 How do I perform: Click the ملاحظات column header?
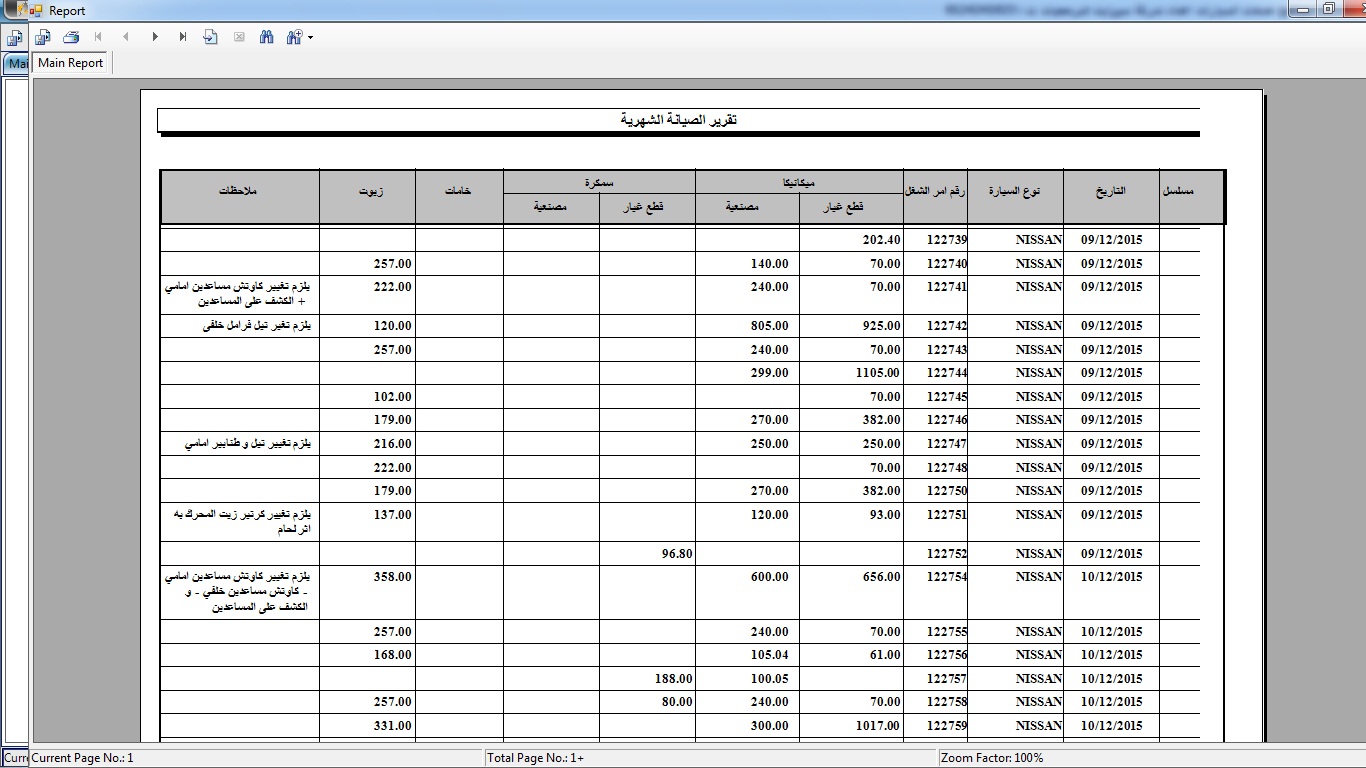click(x=239, y=190)
